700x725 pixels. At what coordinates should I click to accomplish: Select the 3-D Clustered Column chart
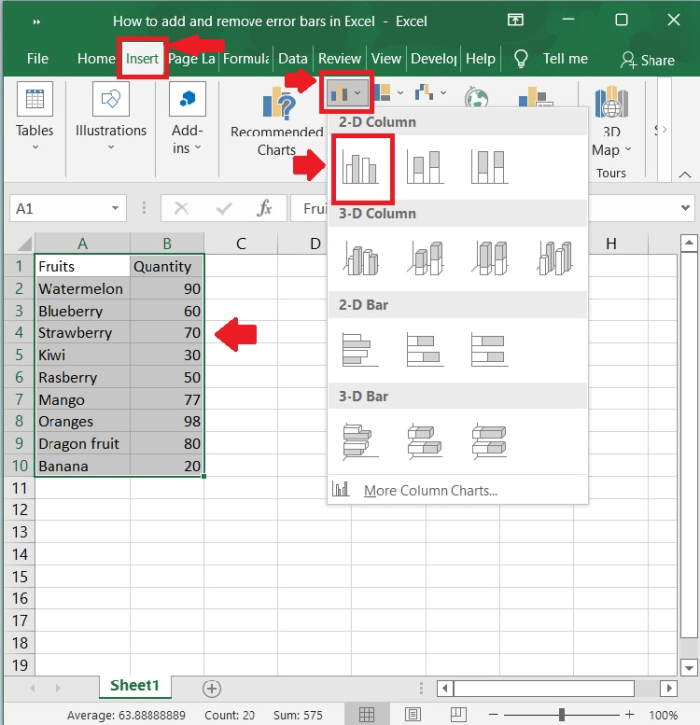[x=361, y=258]
